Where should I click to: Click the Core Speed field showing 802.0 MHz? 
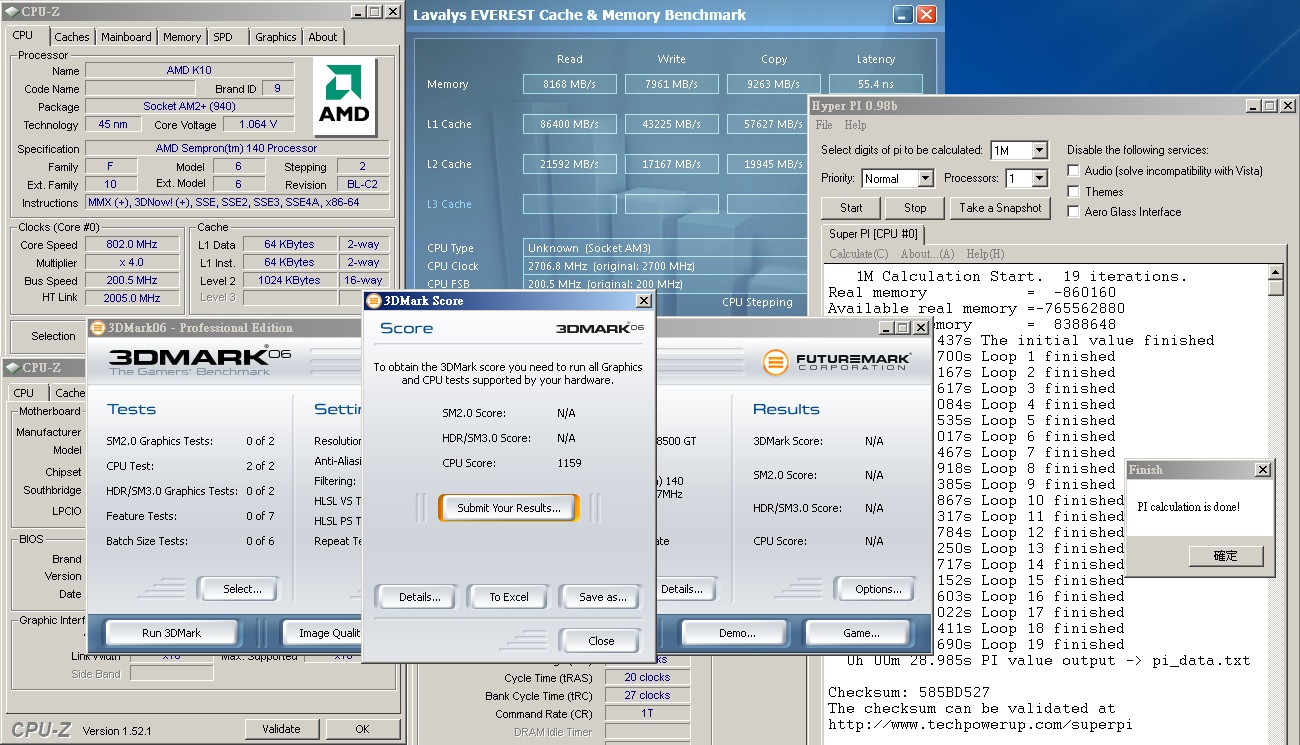[x=131, y=244]
